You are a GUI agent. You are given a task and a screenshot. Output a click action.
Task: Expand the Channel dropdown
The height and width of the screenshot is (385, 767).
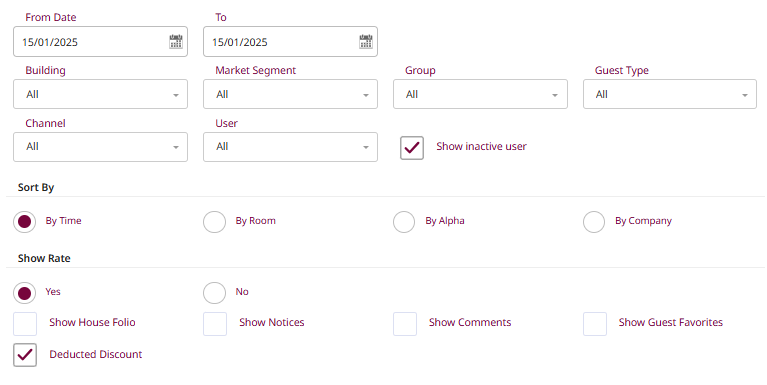(x=100, y=147)
